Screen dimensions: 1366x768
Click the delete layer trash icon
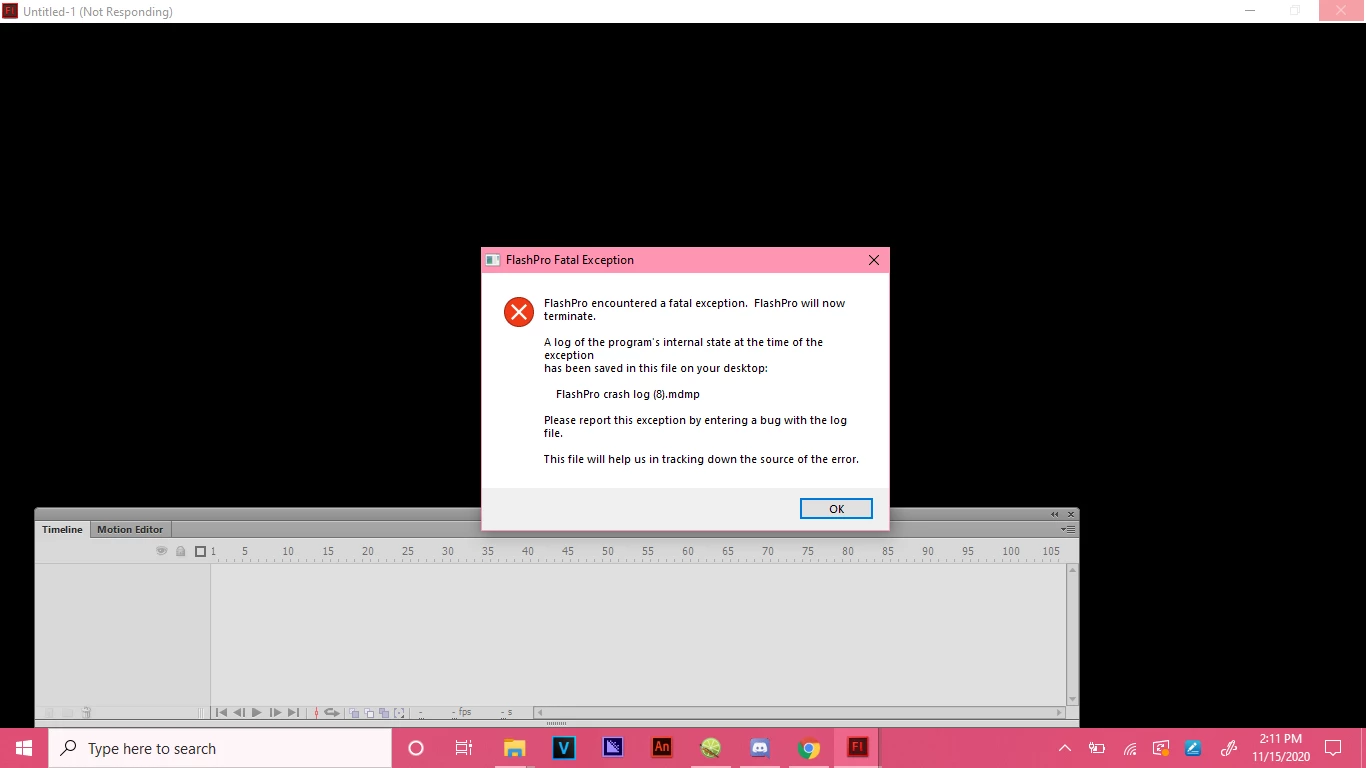coord(87,713)
